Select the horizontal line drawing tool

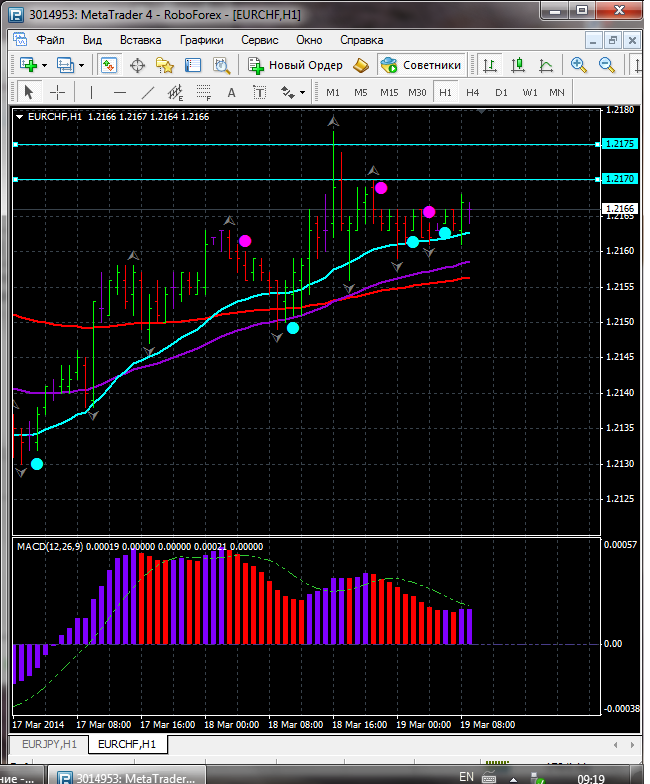tap(120, 92)
